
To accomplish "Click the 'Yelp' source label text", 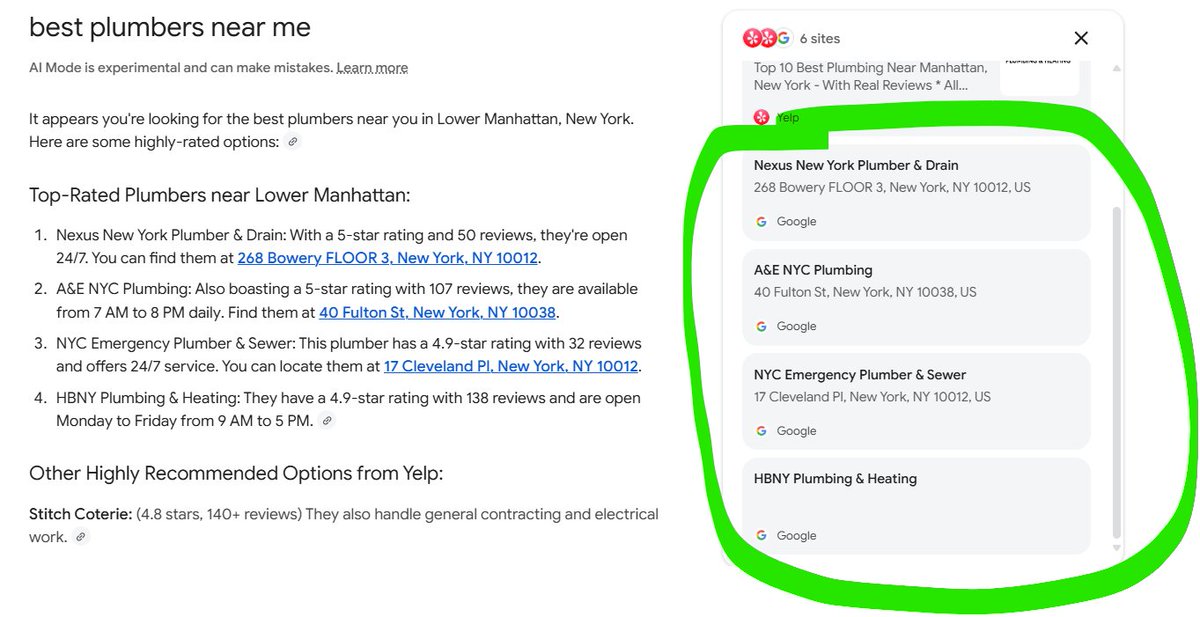I will click(x=788, y=118).
